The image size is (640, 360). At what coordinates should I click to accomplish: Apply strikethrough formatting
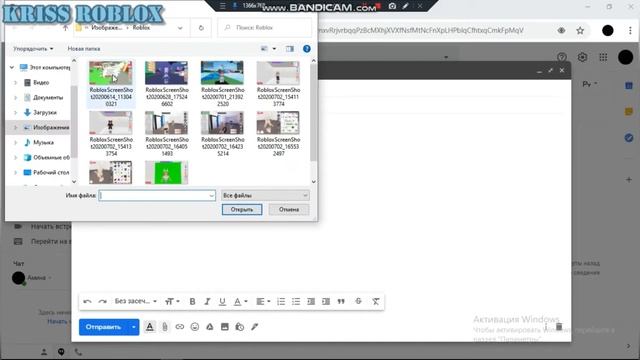coord(358,301)
